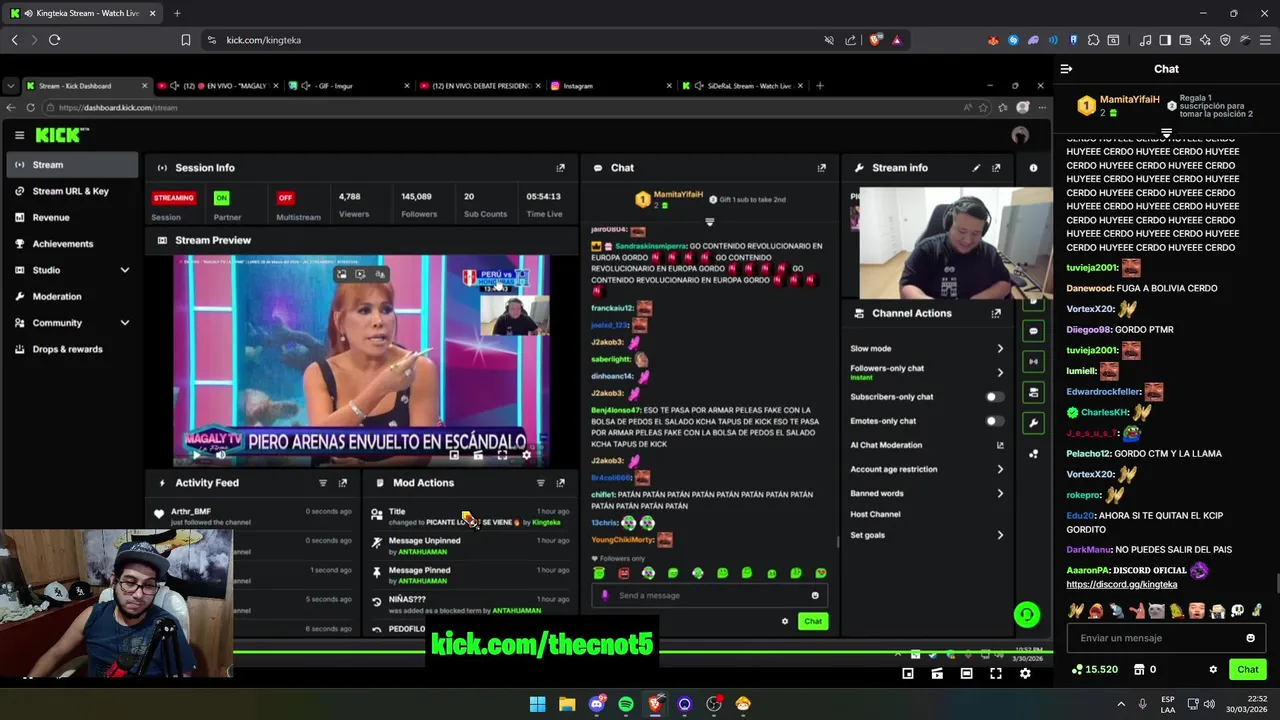This screenshot has width=1280, height=720.
Task: Open the discord.gg/kingteka link
Action: (x=1121, y=585)
